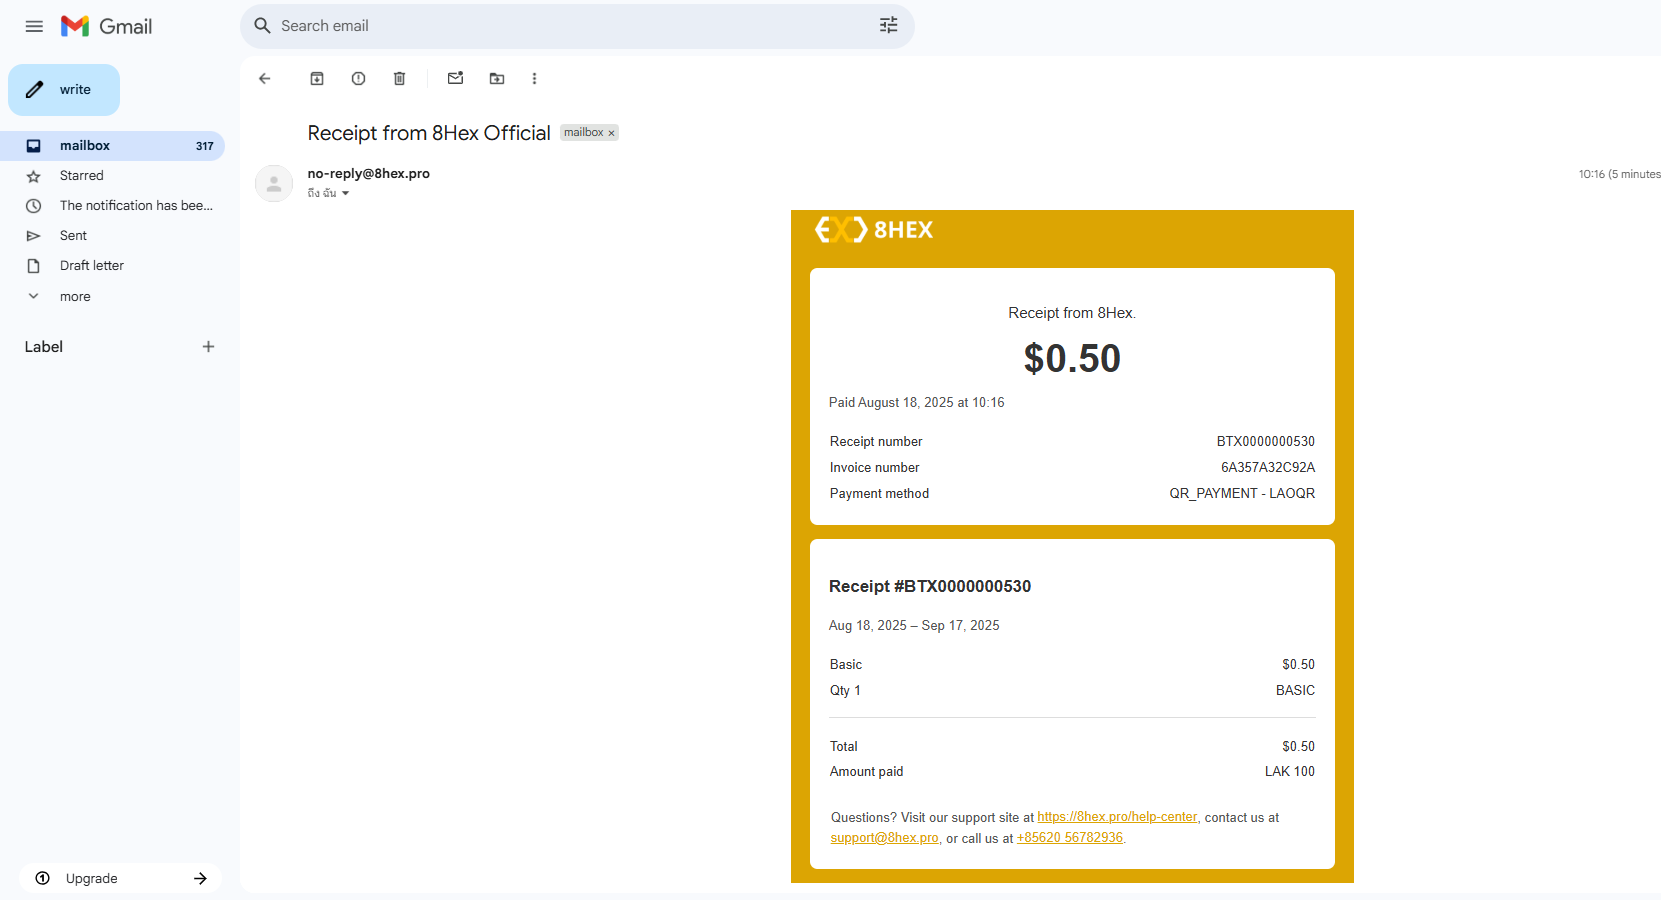The width and height of the screenshot is (1661, 900).
Task: Open the 8hex help-center link
Action: coord(1116,817)
